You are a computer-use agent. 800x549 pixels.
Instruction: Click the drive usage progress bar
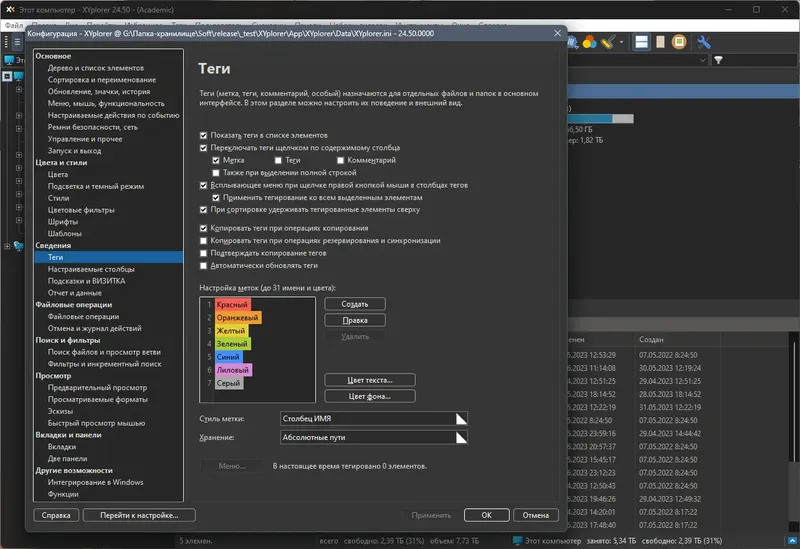[601, 118]
